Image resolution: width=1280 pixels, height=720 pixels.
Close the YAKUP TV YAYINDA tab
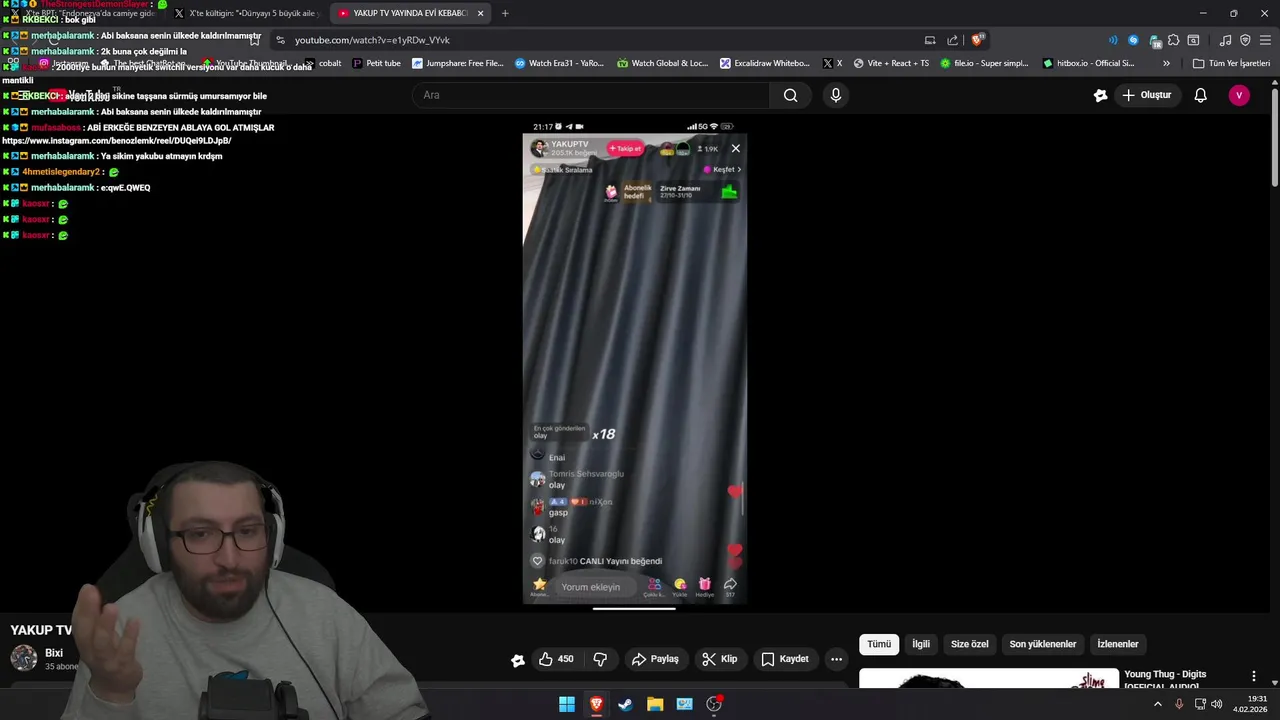[x=480, y=13]
